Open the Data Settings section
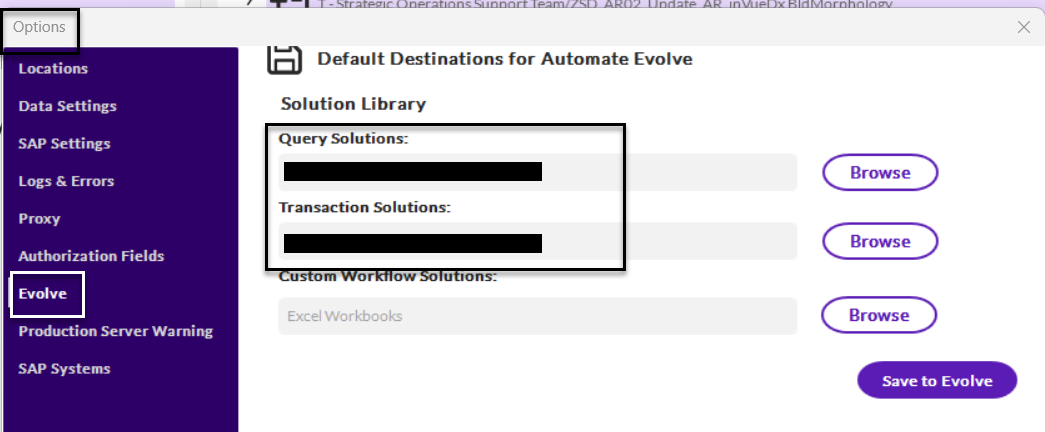Screen dimensions: 1045x432 67,106
